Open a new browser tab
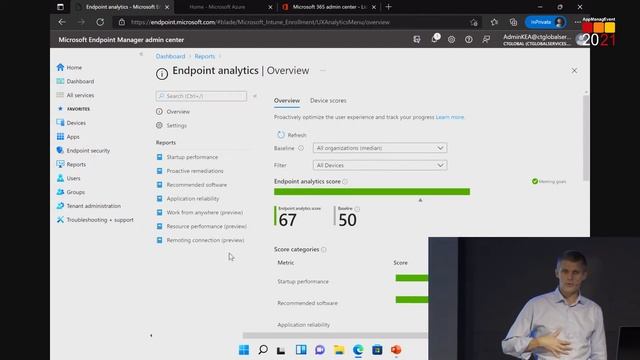Screen dimensions: 640x360 coord(389,7)
